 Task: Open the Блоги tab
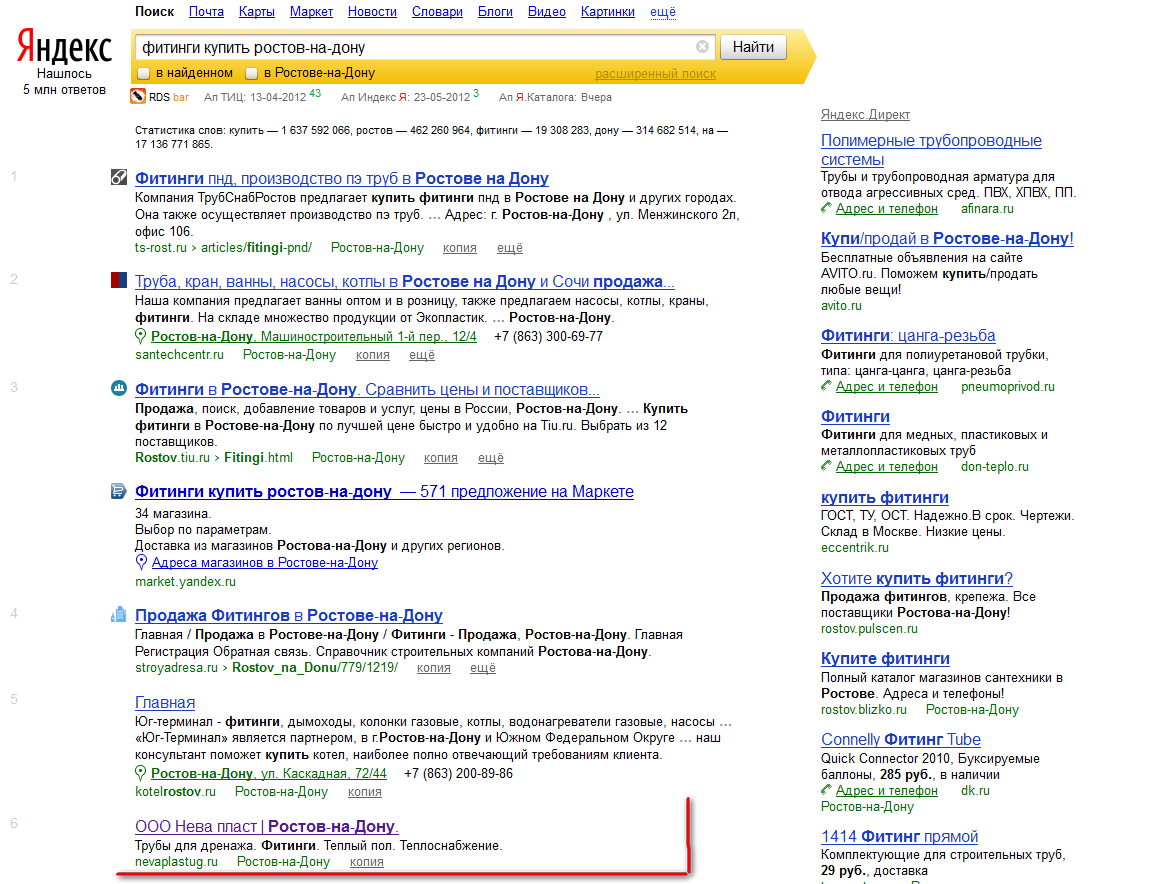click(495, 12)
